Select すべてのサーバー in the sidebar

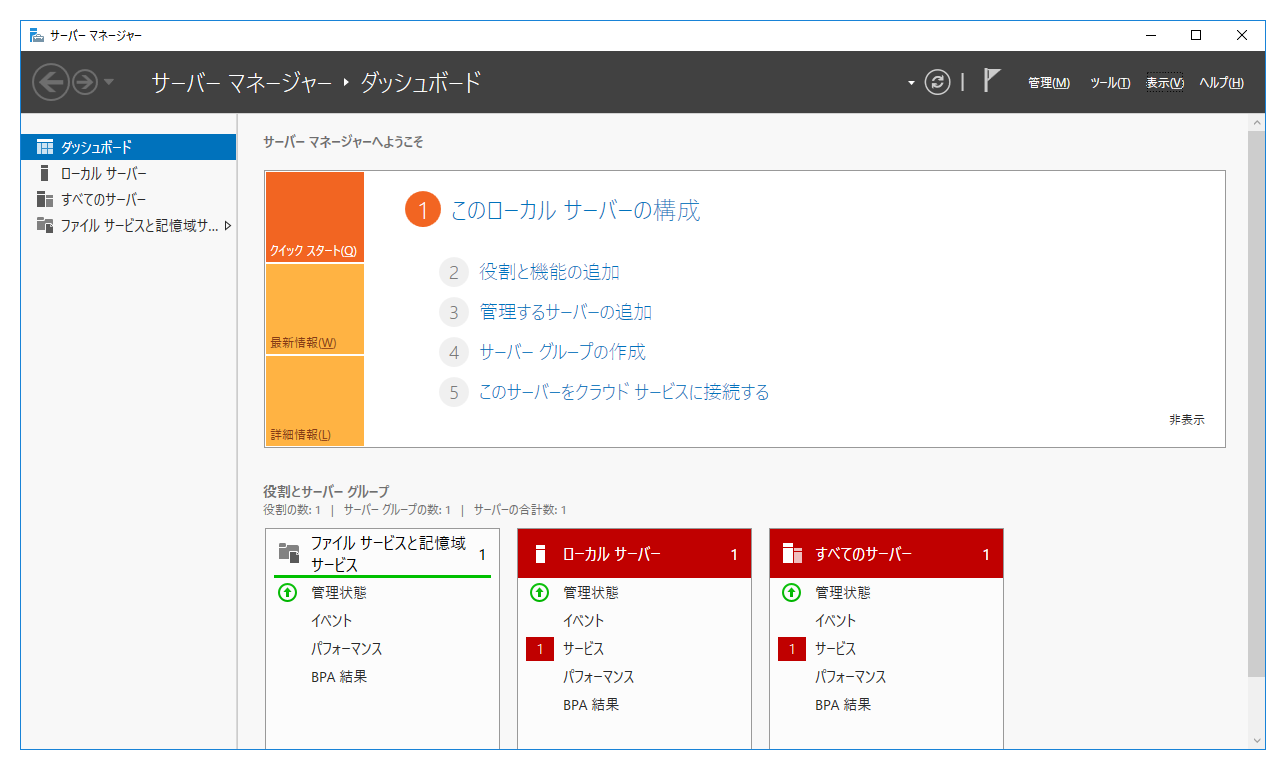(128, 199)
